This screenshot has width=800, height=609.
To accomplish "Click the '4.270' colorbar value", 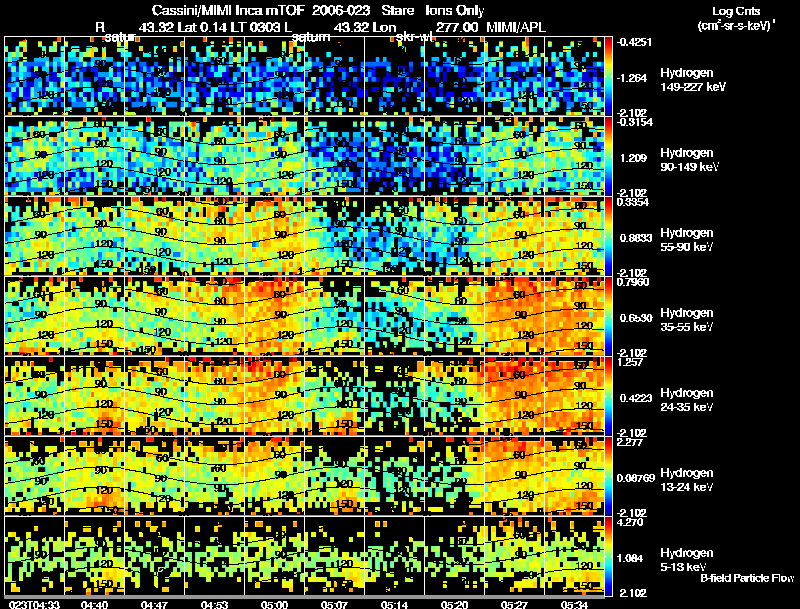I will (x=630, y=523).
